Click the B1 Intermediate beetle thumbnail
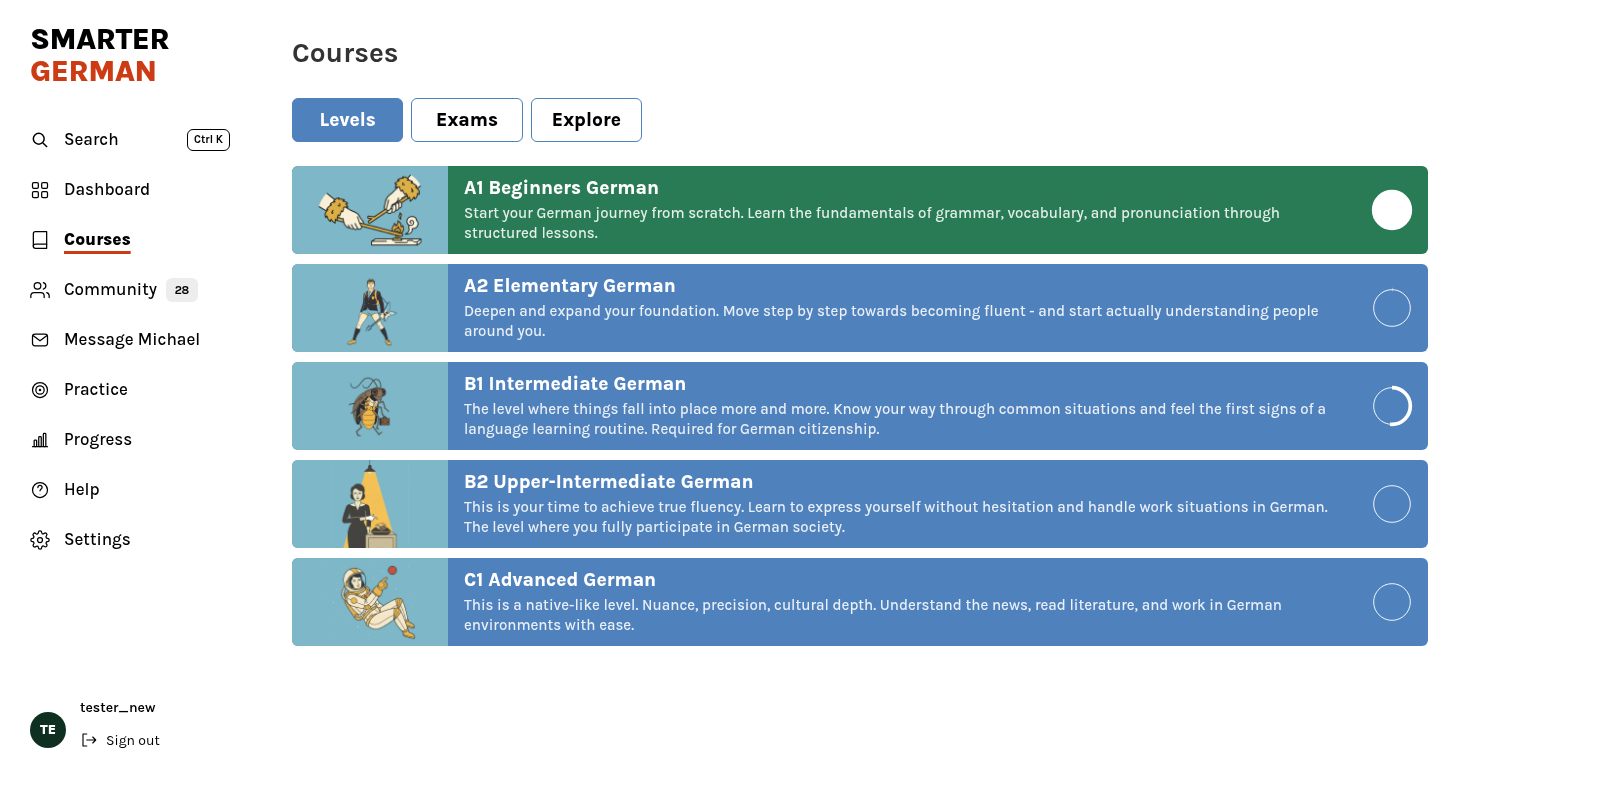Image resolution: width=1600 pixels, height=786 pixels. pos(370,406)
